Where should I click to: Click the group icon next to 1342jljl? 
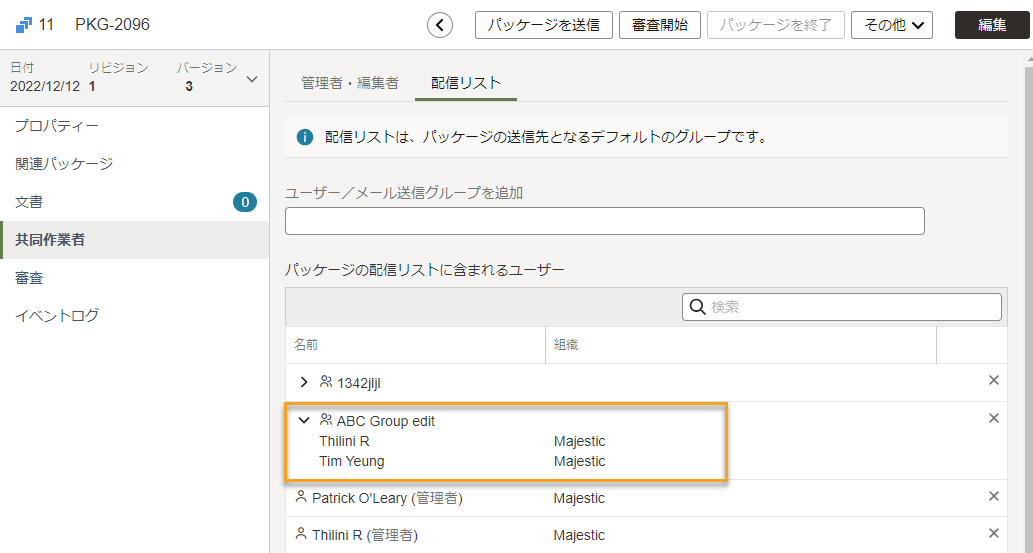(325, 381)
